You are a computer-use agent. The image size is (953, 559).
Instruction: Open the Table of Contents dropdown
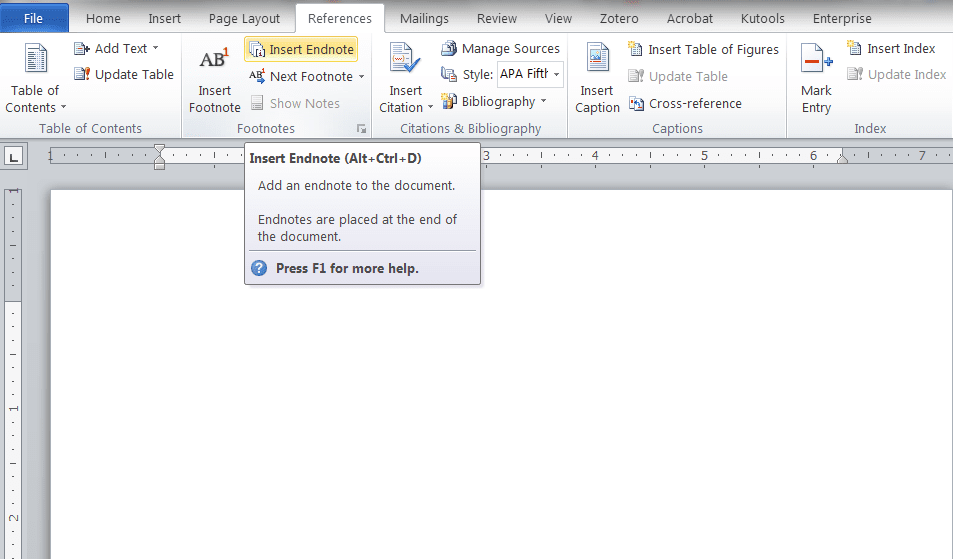36,99
